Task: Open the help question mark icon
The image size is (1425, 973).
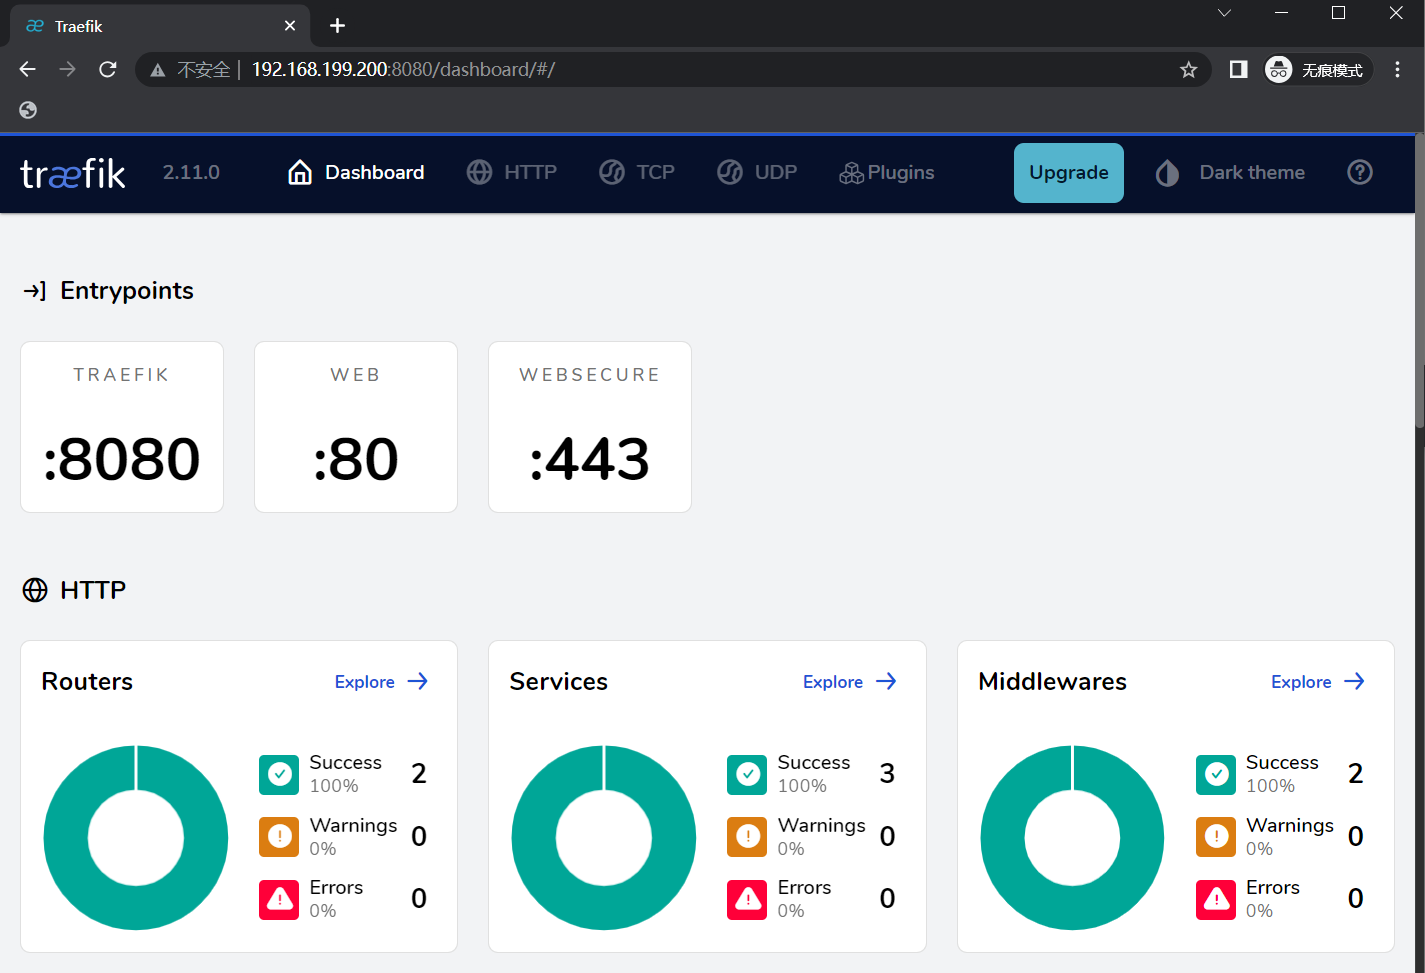Action: tap(1360, 172)
